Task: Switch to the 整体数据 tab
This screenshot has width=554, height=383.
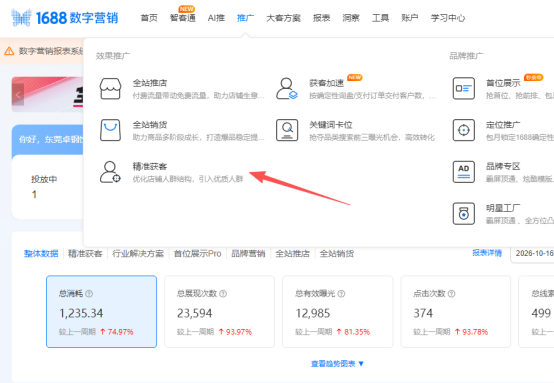Action: [x=41, y=254]
